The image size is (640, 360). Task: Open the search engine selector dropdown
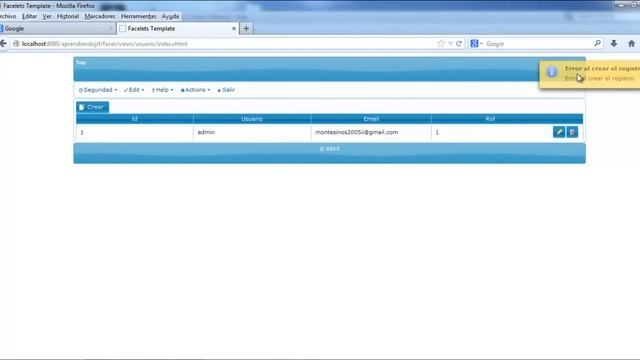pyautogui.click(x=476, y=44)
